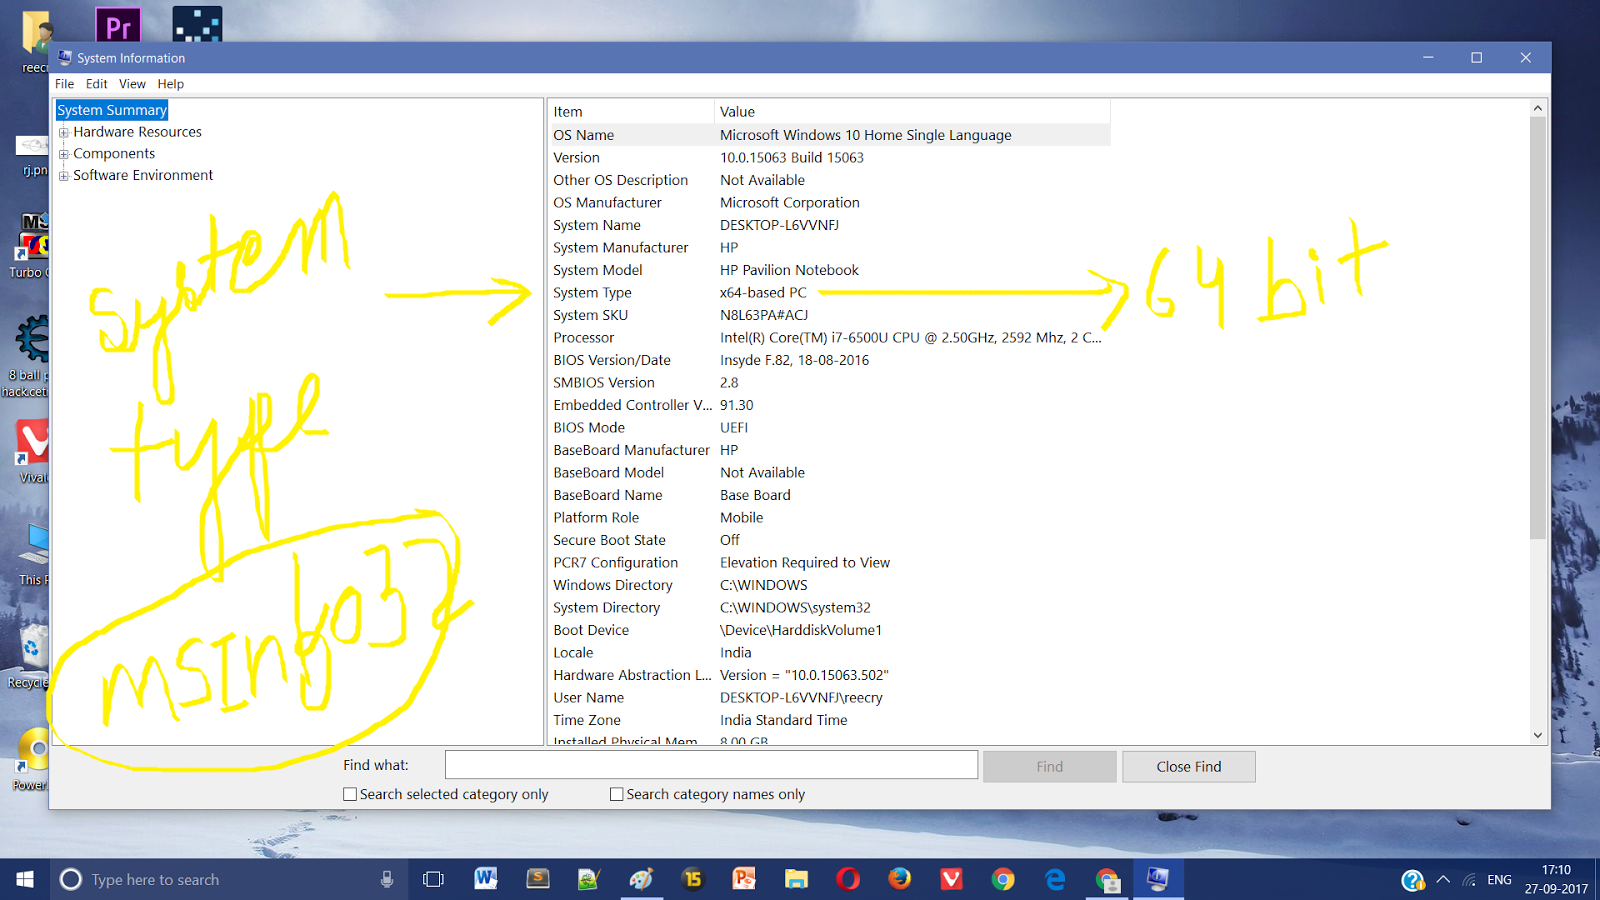Image resolution: width=1600 pixels, height=900 pixels.
Task: Select the Components label
Action: pyautogui.click(x=114, y=154)
